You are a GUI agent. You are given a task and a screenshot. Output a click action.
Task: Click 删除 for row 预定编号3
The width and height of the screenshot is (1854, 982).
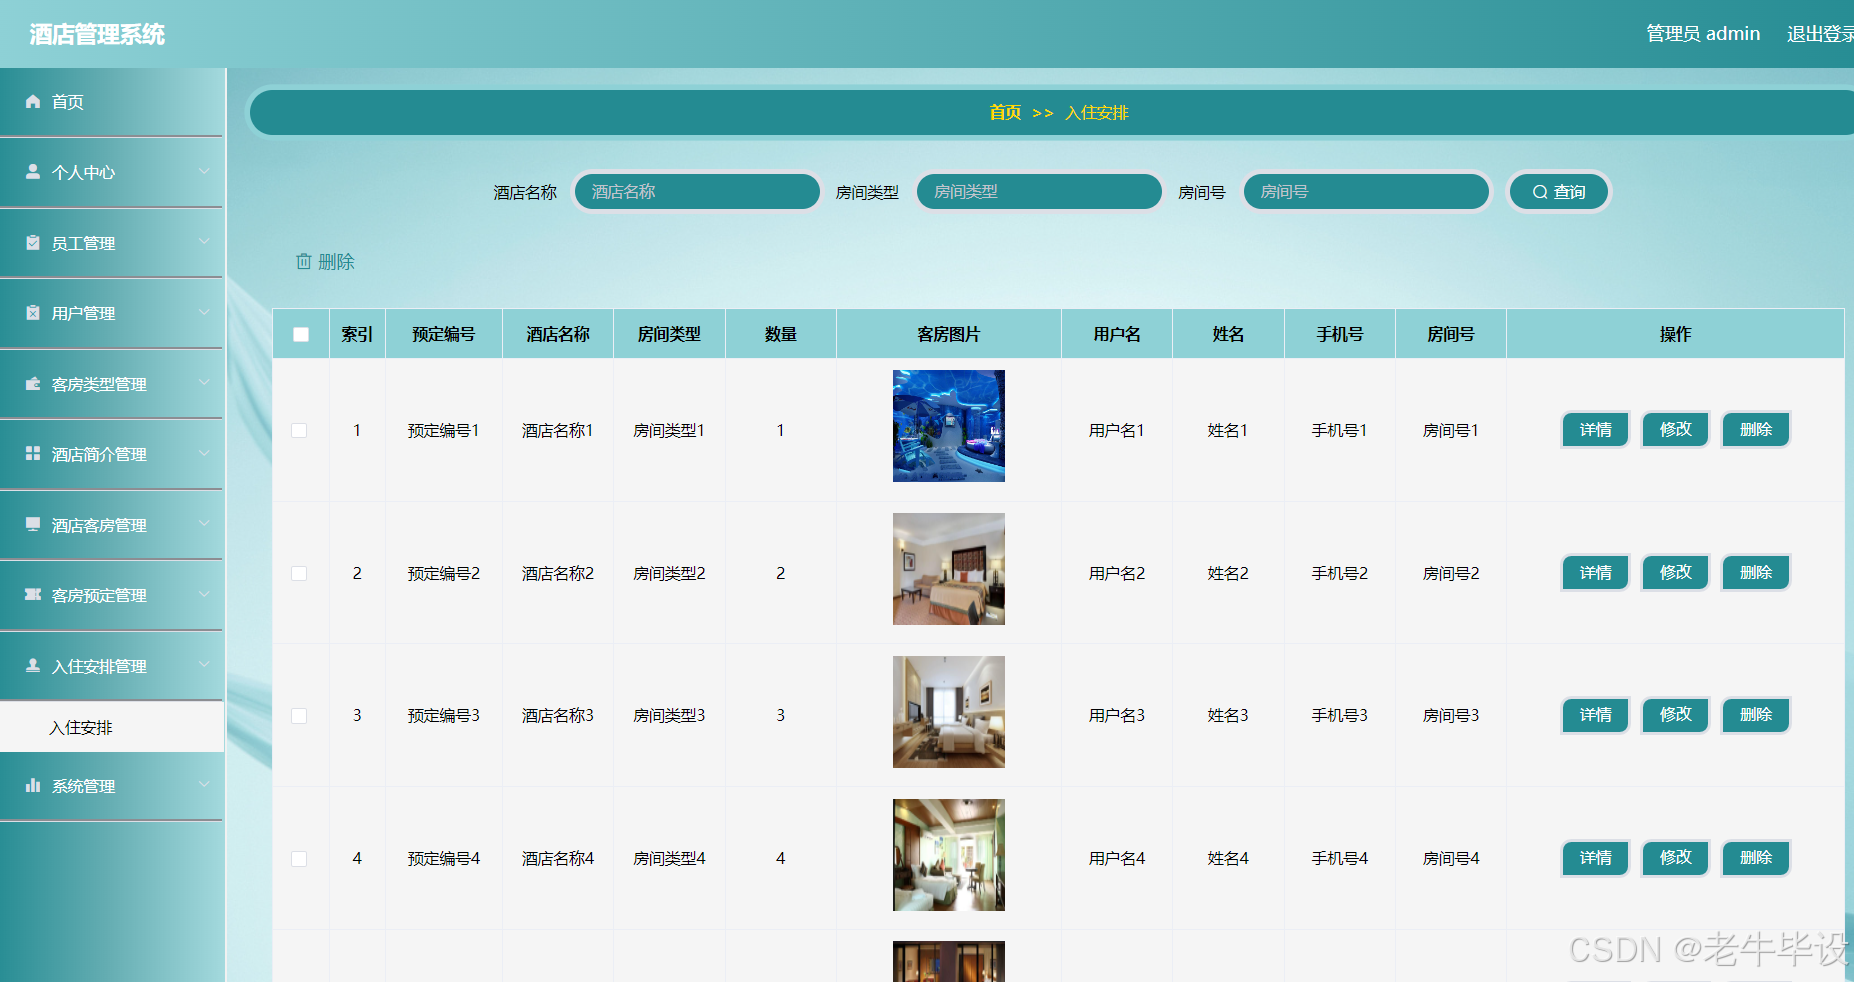[1755, 715]
